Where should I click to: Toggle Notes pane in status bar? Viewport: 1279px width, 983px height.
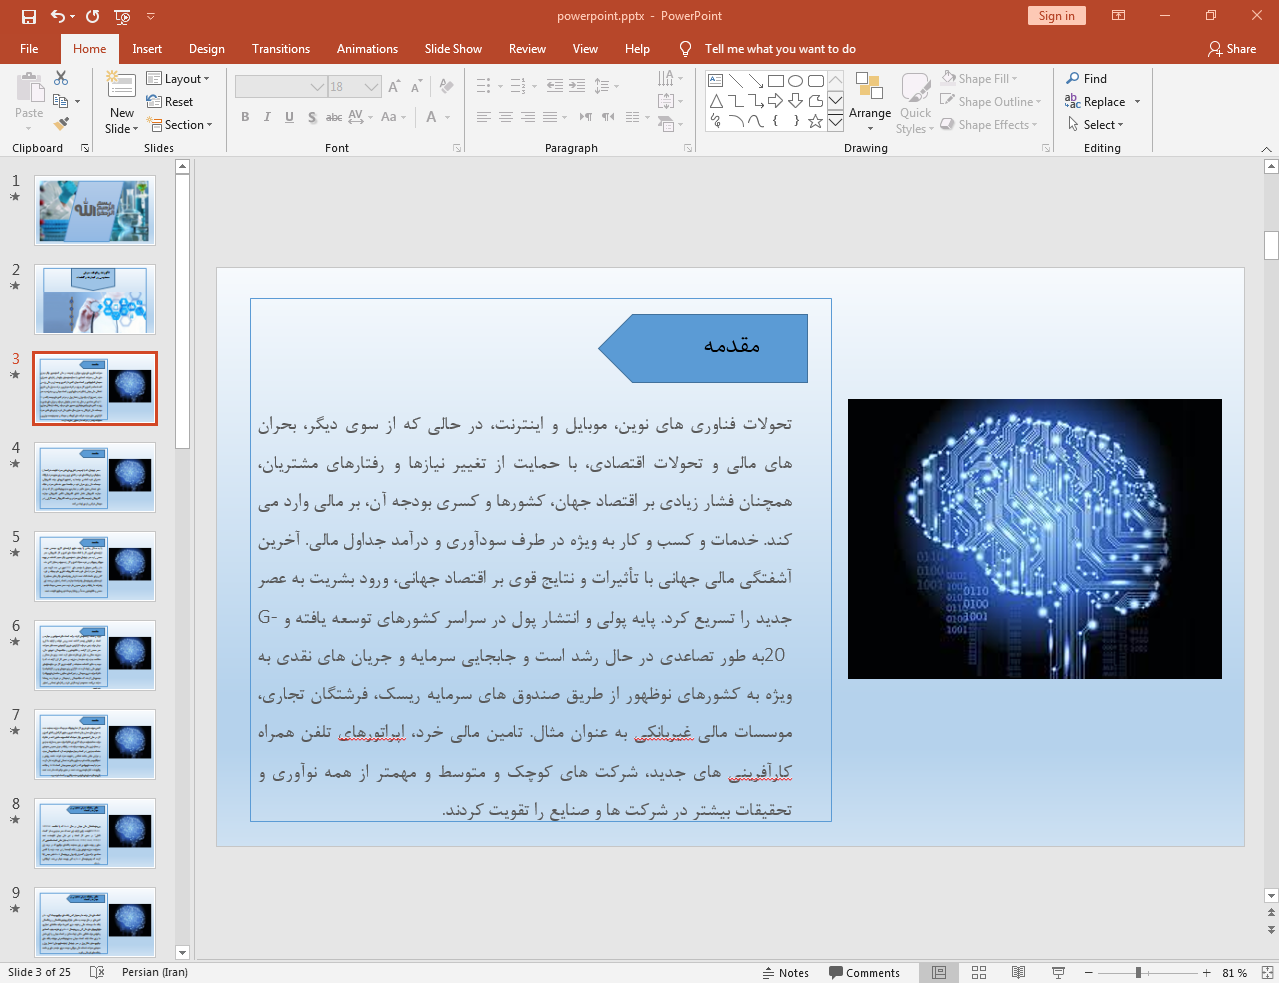[x=786, y=972]
